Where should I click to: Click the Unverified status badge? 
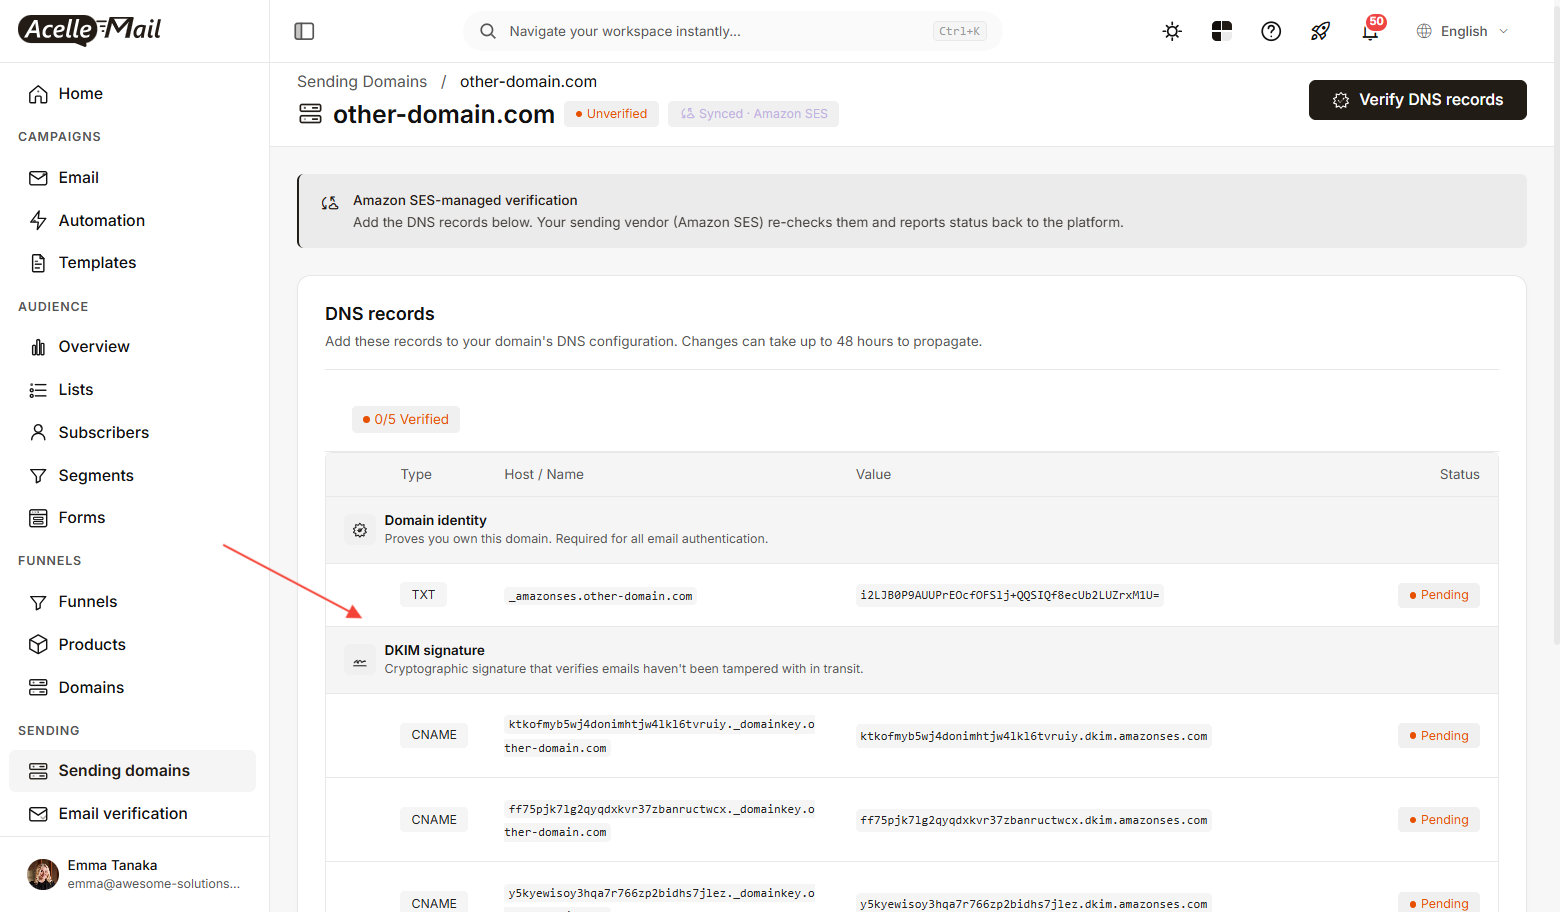[x=611, y=114]
